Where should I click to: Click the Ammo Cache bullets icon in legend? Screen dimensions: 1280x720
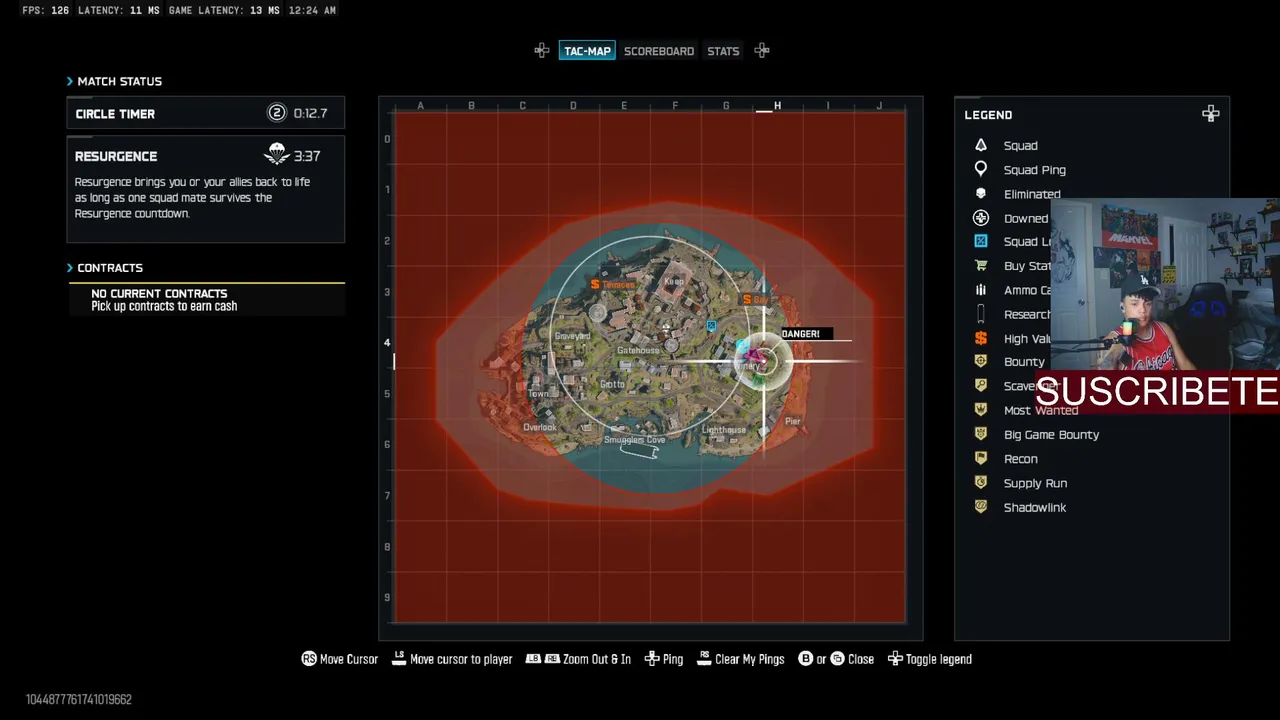point(981,290)
